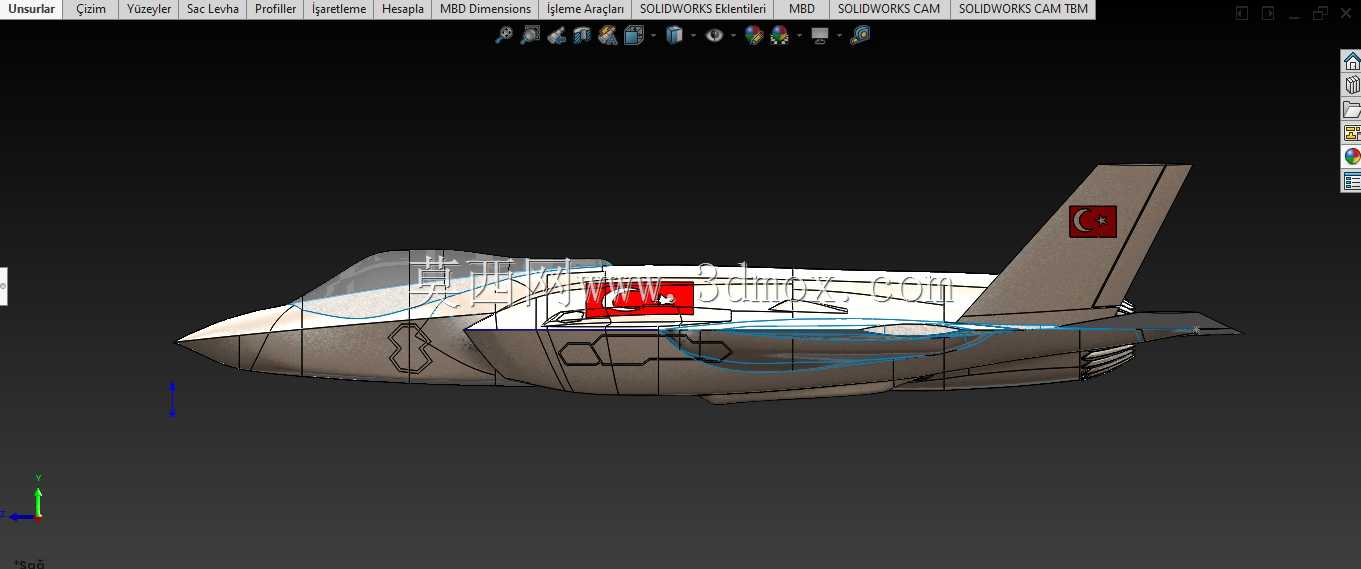Image resolution: width=1361 pixels, height=569 pixels.
Task: Expand the Display Style dropdown arrow
Action: click(x=693, y=35)
